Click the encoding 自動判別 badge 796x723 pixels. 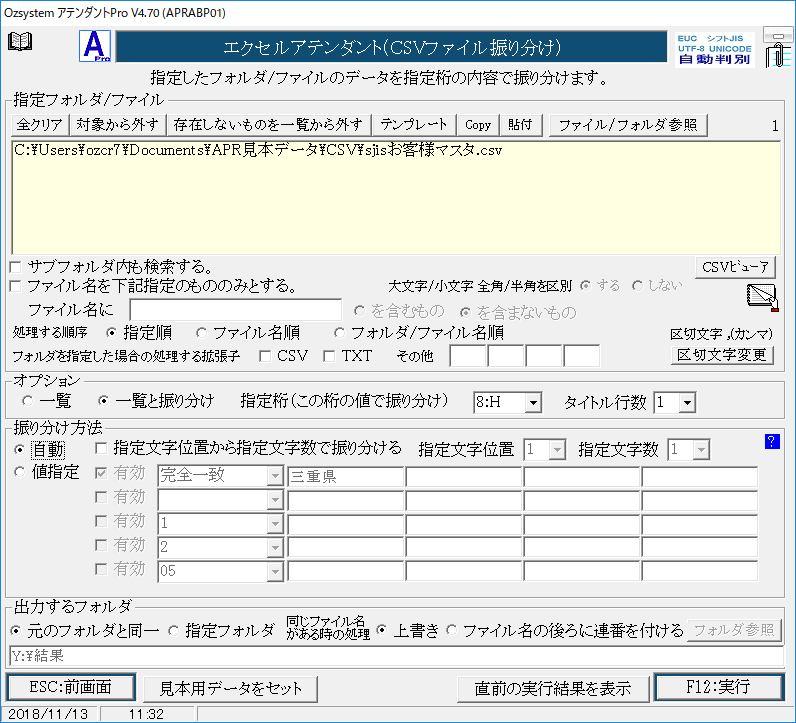(715, 49)
